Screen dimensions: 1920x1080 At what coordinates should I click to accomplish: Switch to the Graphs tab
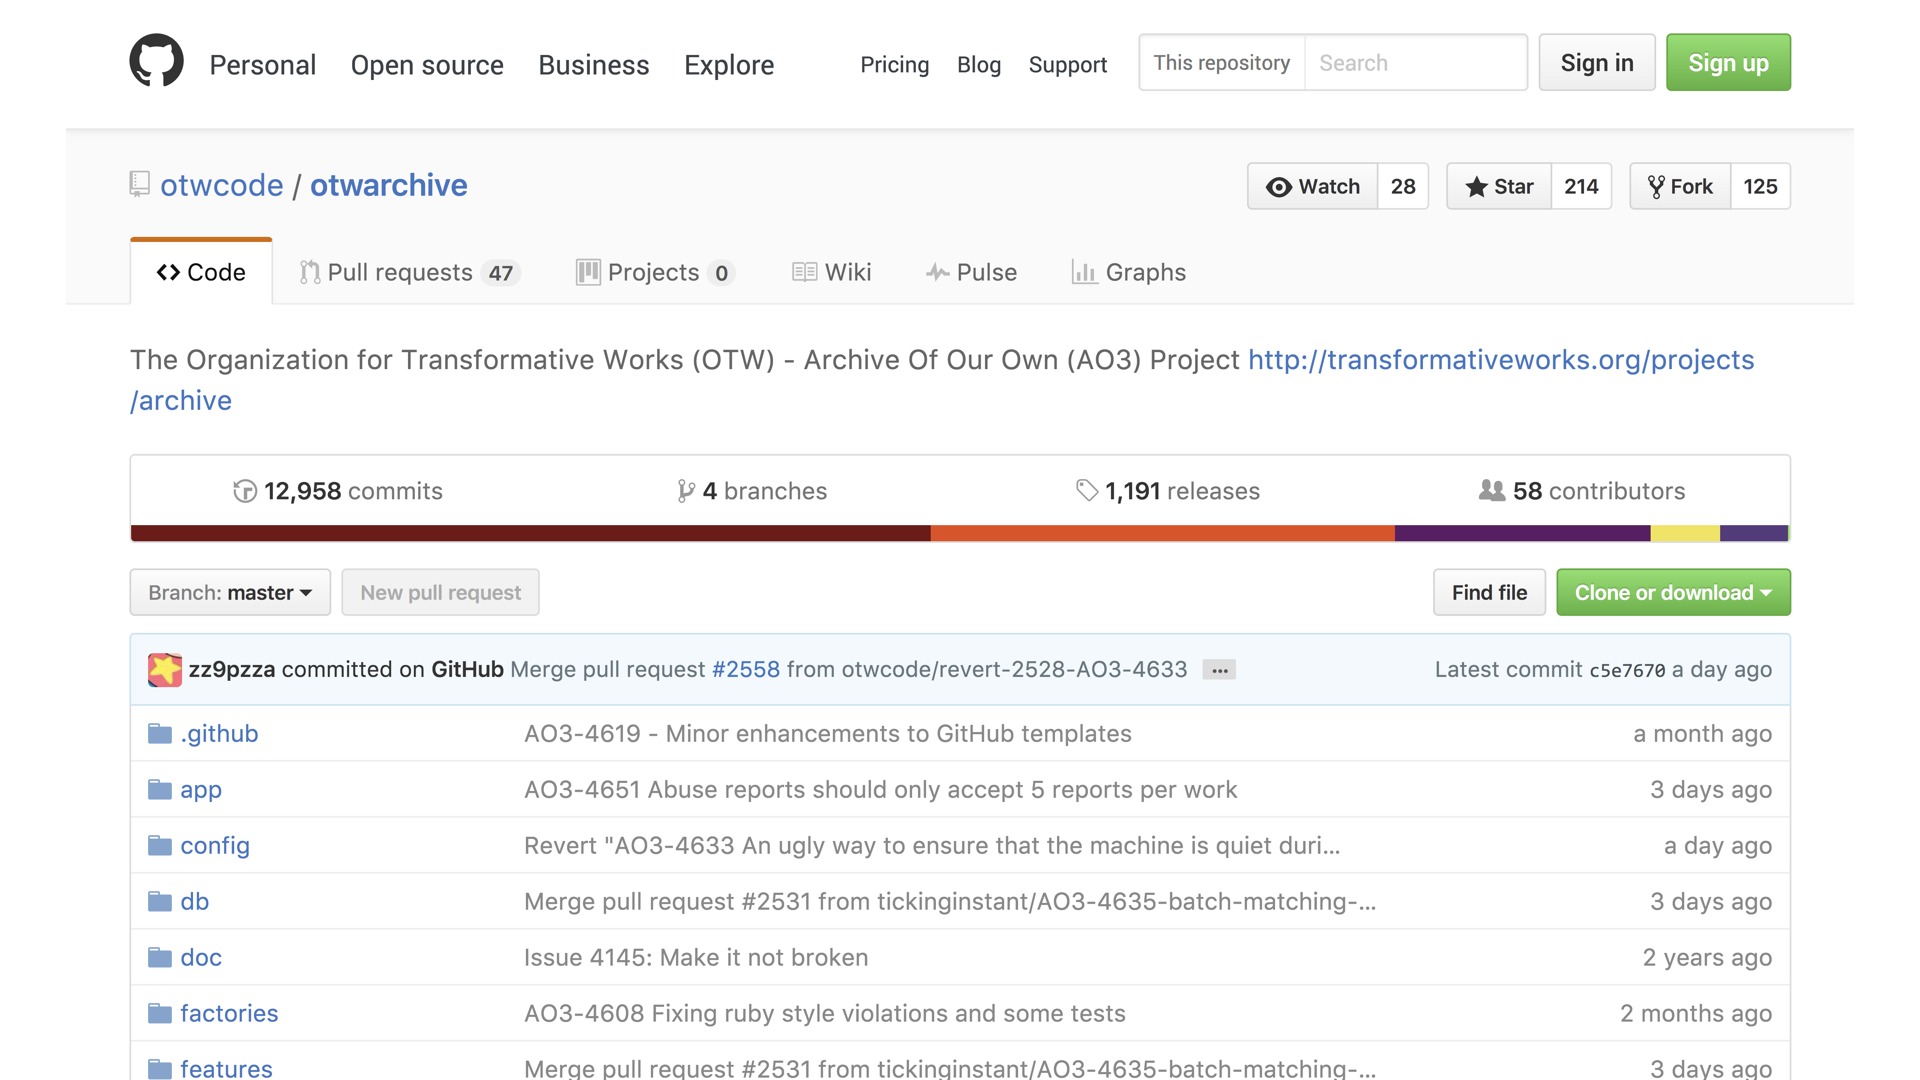tap(1128, 272)
